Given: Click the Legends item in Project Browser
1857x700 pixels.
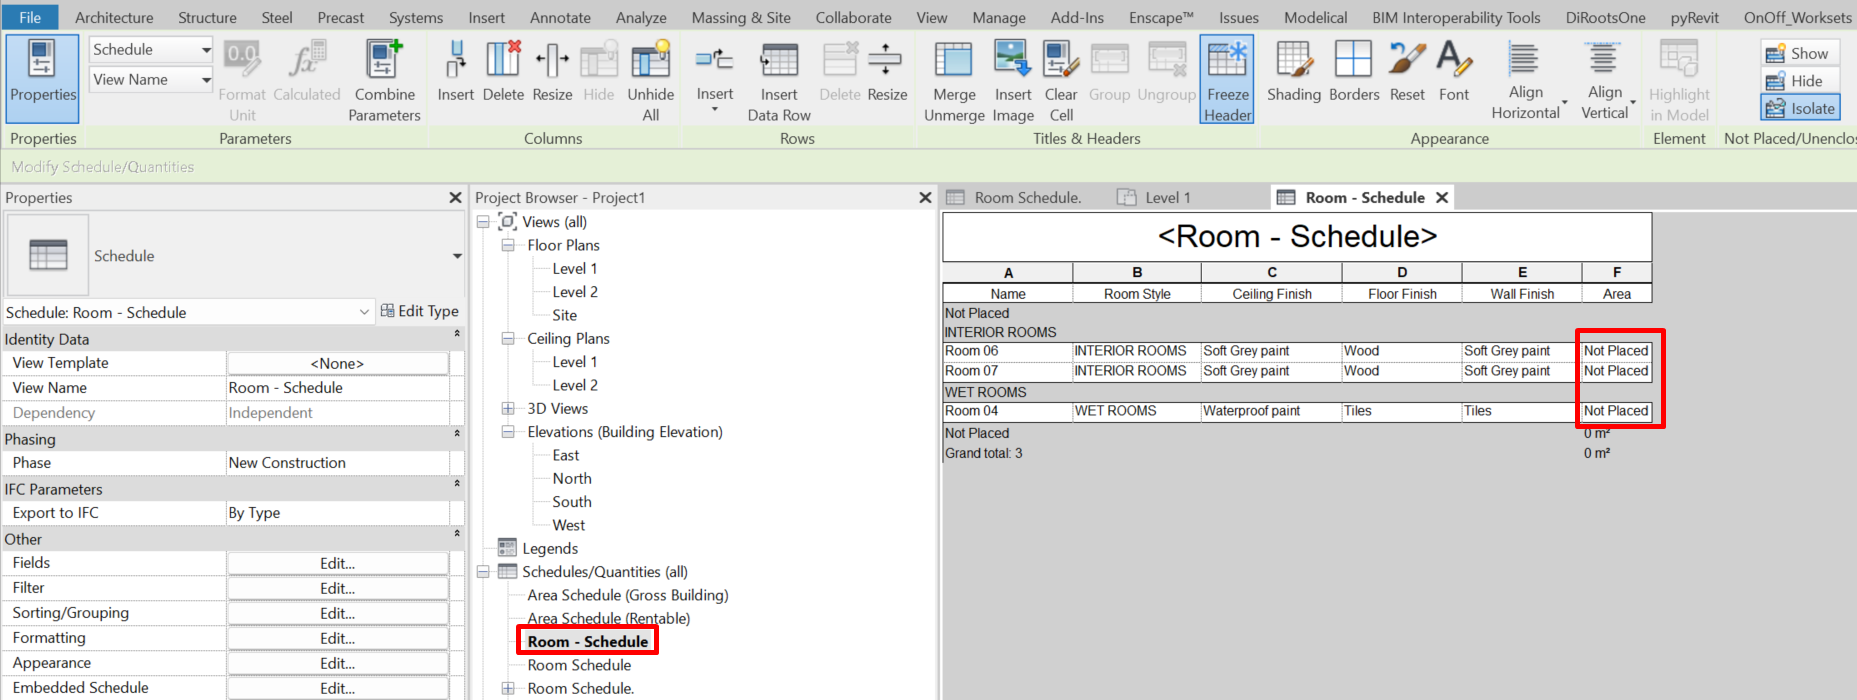Looking at the screenshot, I should pos(550,548).
